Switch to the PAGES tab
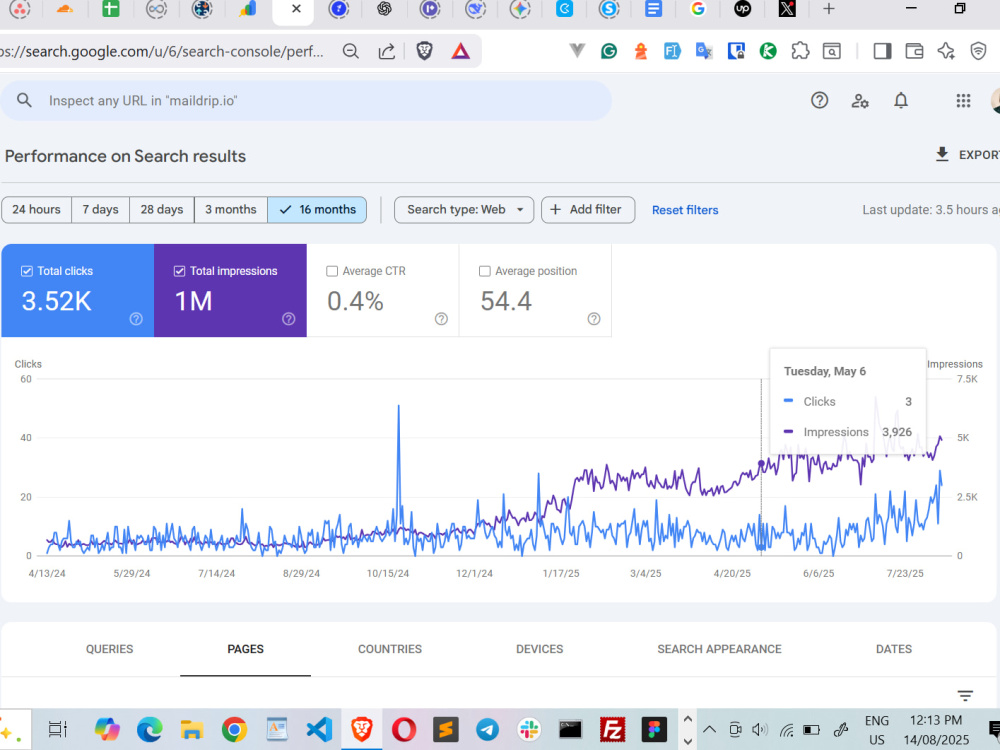 [x=246, y=649]
